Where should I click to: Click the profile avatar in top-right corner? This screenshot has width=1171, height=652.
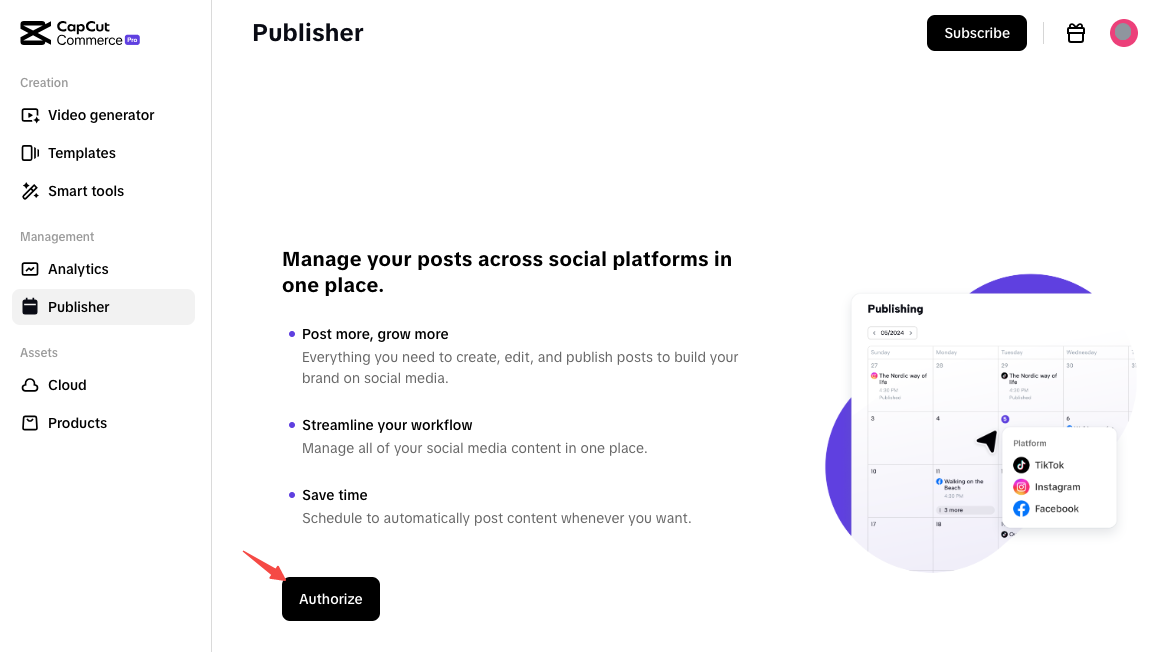[x=1124, y=33]
